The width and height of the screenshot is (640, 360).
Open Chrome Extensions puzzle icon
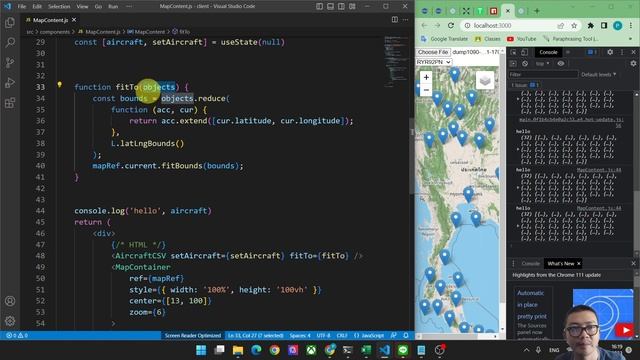[591, 25]
